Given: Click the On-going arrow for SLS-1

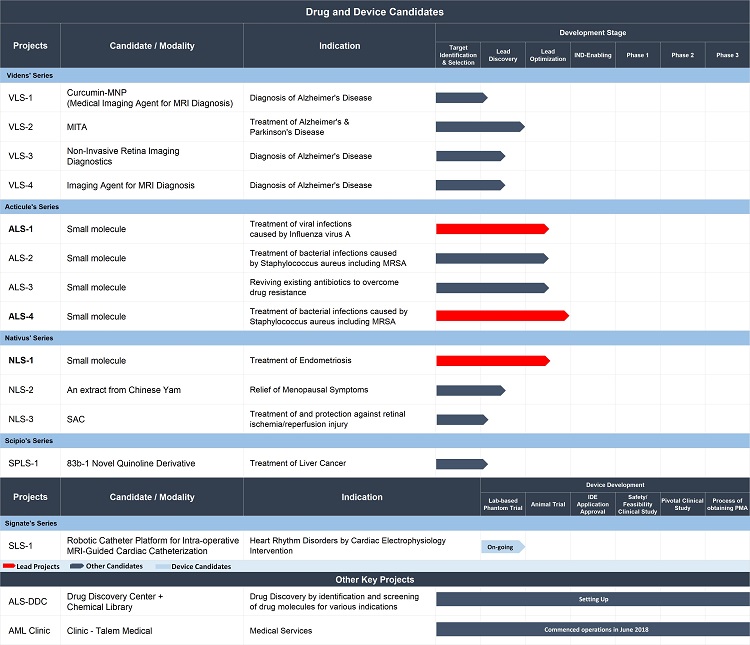Looking at the screenshot, I should [x=503, y=547].
